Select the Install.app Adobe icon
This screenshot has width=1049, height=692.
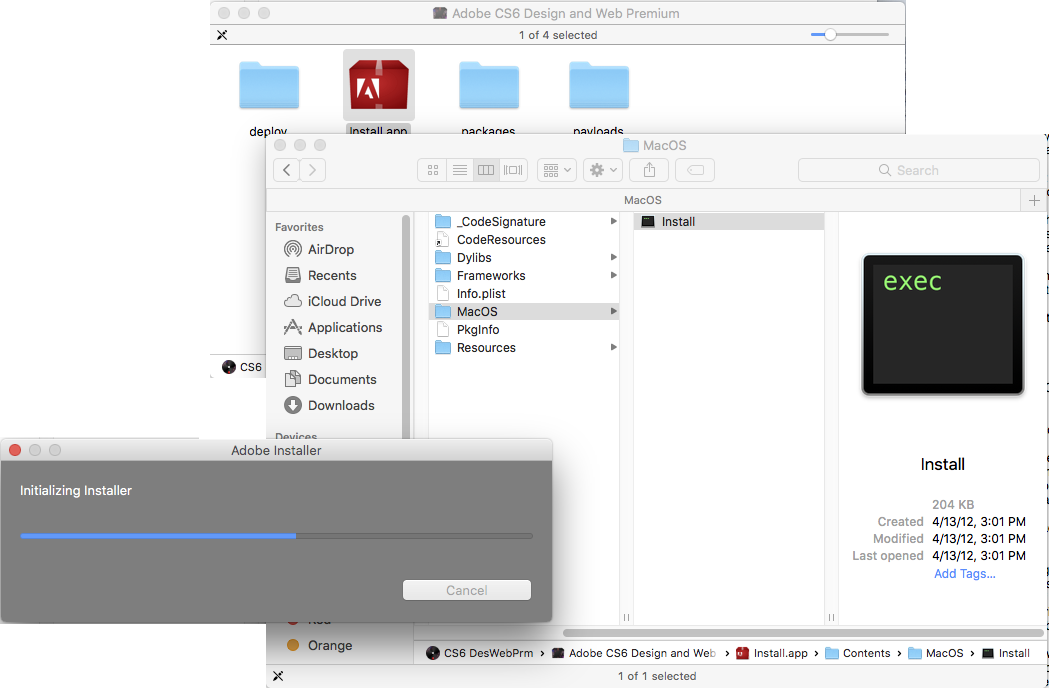379,84
